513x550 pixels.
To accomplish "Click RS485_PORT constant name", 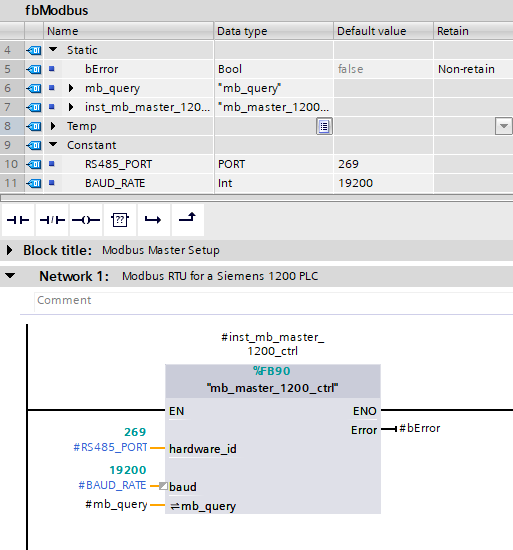I will (x=119, y=164).
